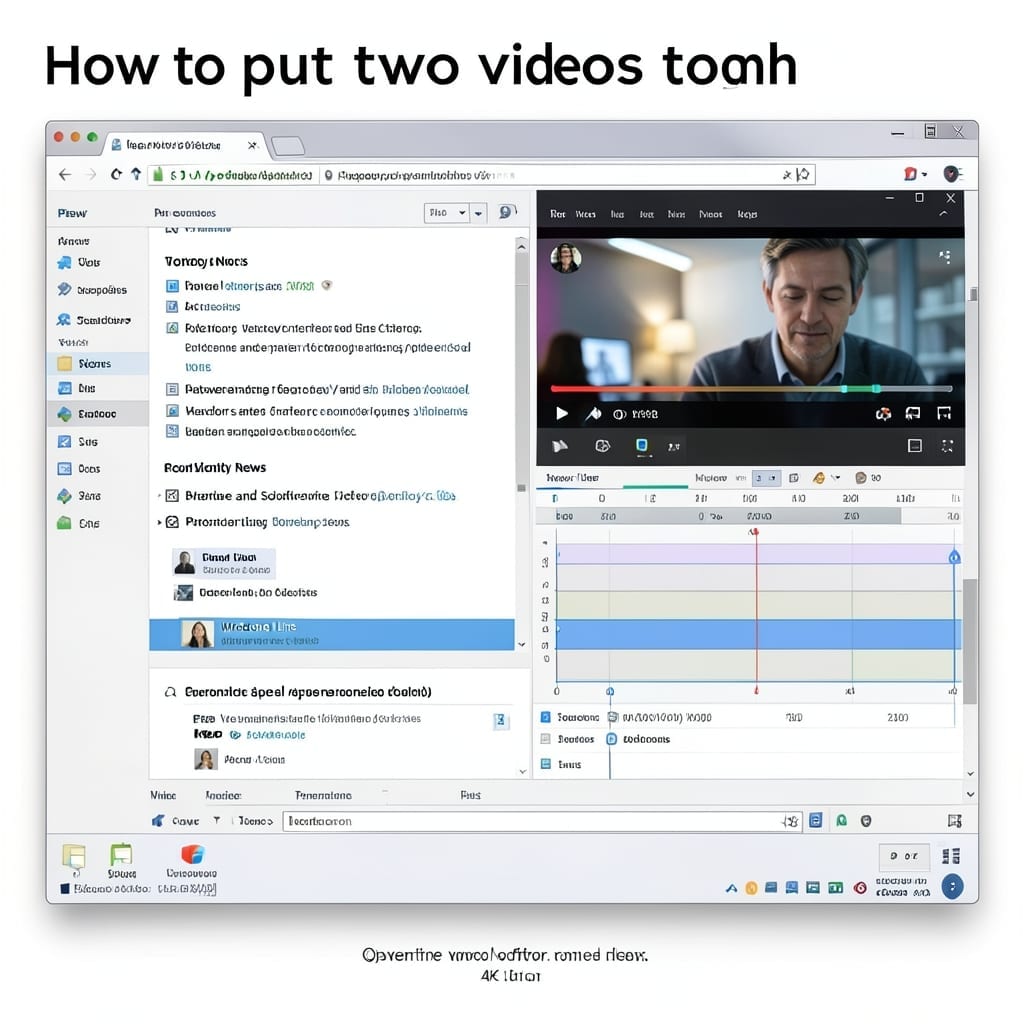Toggle the square icon in first track row
Screen dimensions: 1024x1024
click(613, 717)
